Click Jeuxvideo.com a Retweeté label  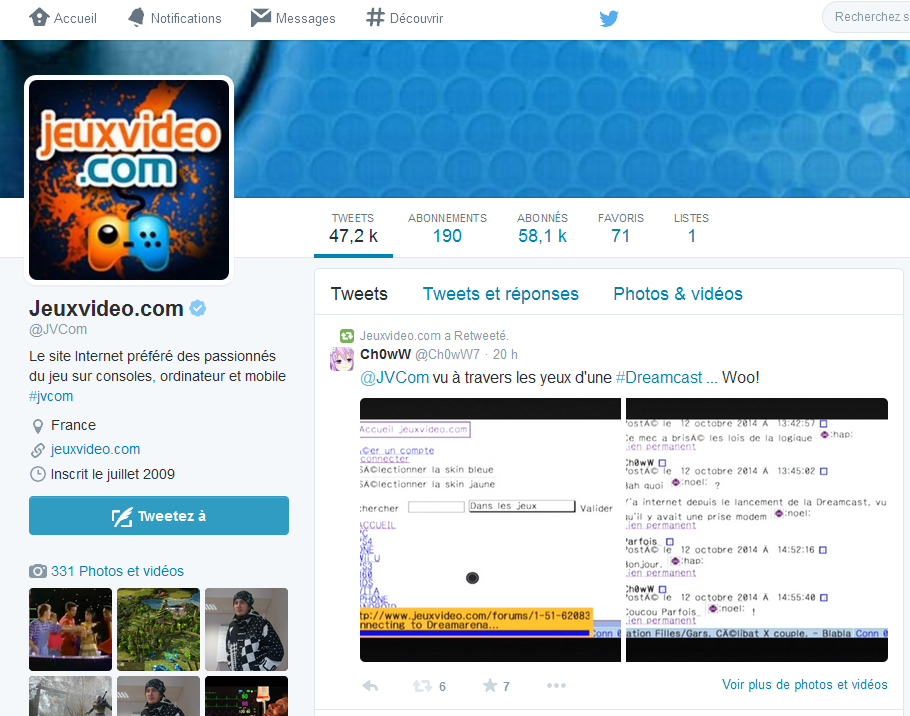click(434, 335)
